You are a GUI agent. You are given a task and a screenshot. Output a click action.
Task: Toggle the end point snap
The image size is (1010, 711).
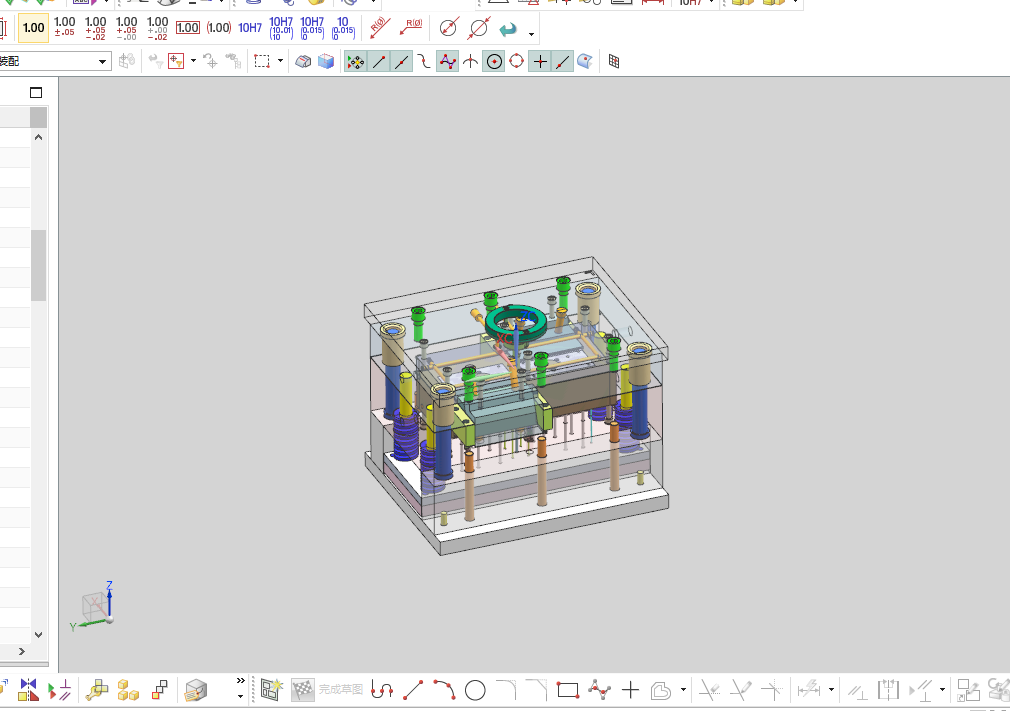pyautogui.click(x=379, y=61)
